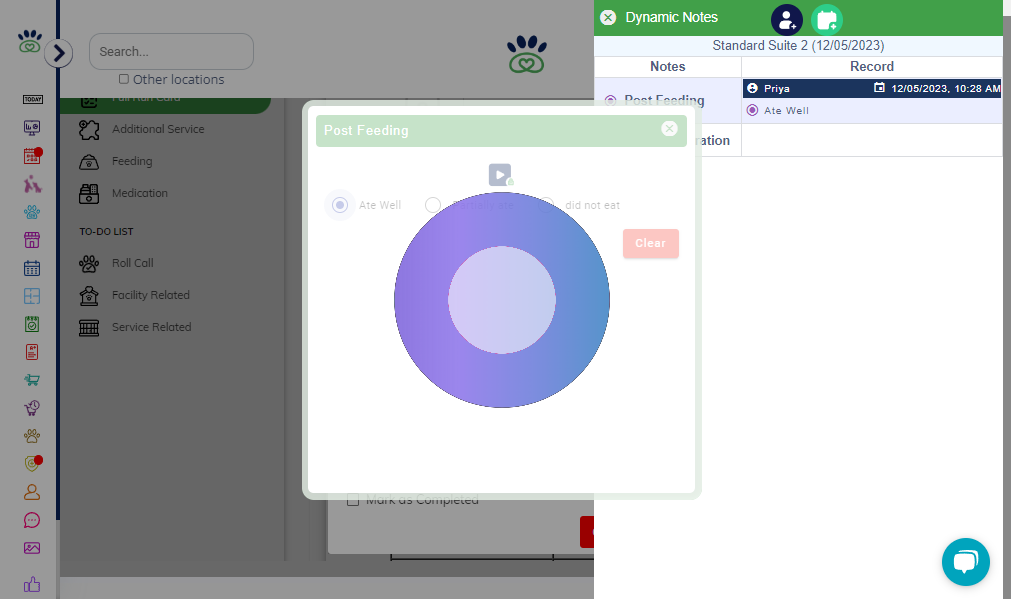Click the Record column header
The width and height of the screenshot is (1011, 599).
click(872, 66)
